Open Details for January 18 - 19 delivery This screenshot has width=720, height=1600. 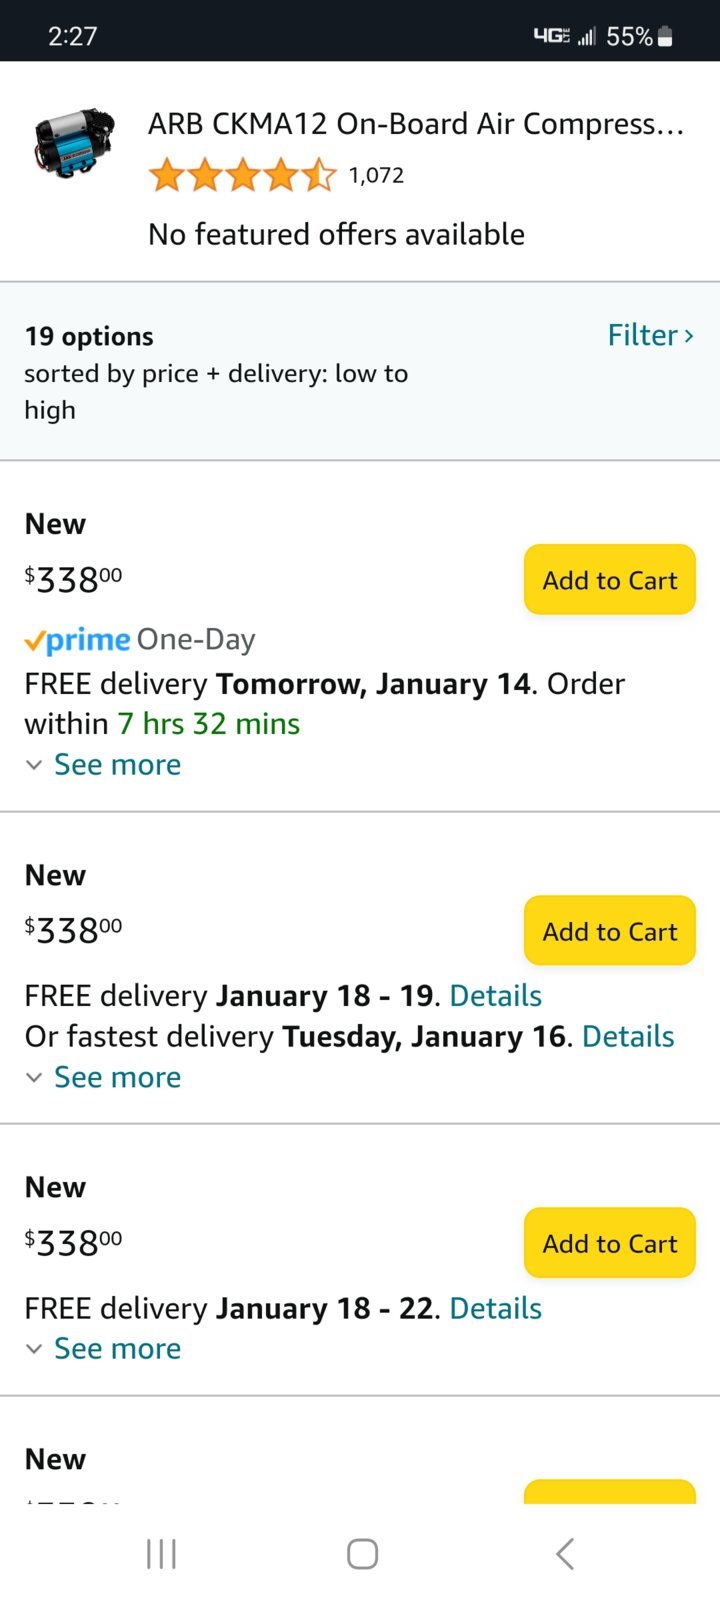(496, 996)
